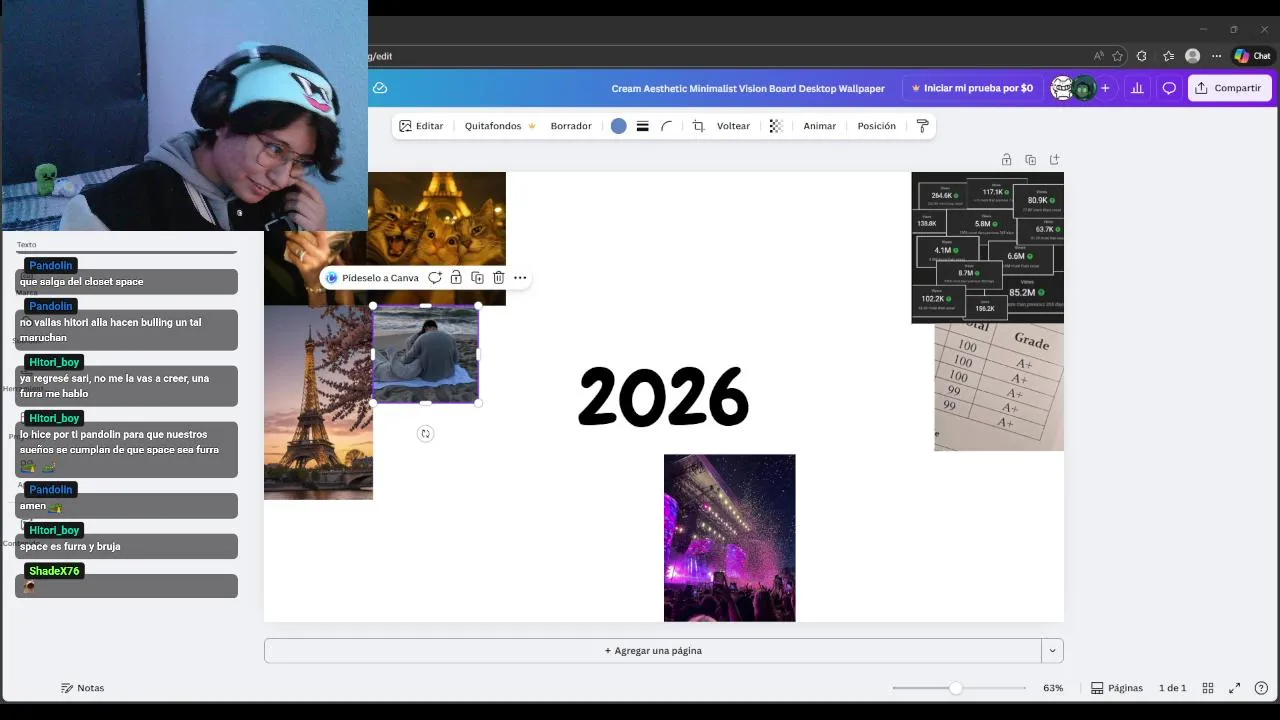This screenshot has width=1280, height=720.
Task: Rename the Cream Aesthetic Minimalist design title
Action: 748,88
